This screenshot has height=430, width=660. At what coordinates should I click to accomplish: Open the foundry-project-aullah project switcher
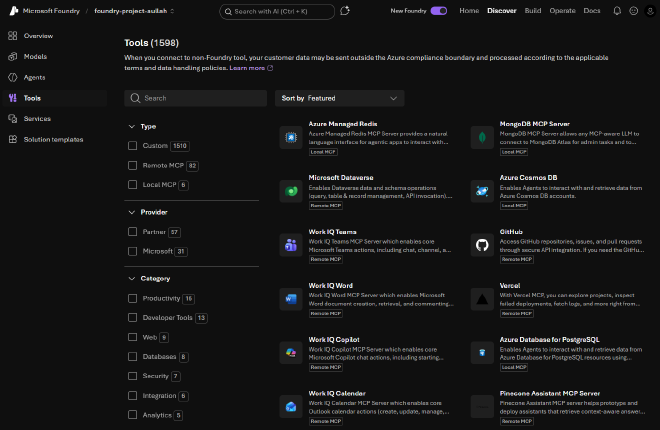click(134, 11)
